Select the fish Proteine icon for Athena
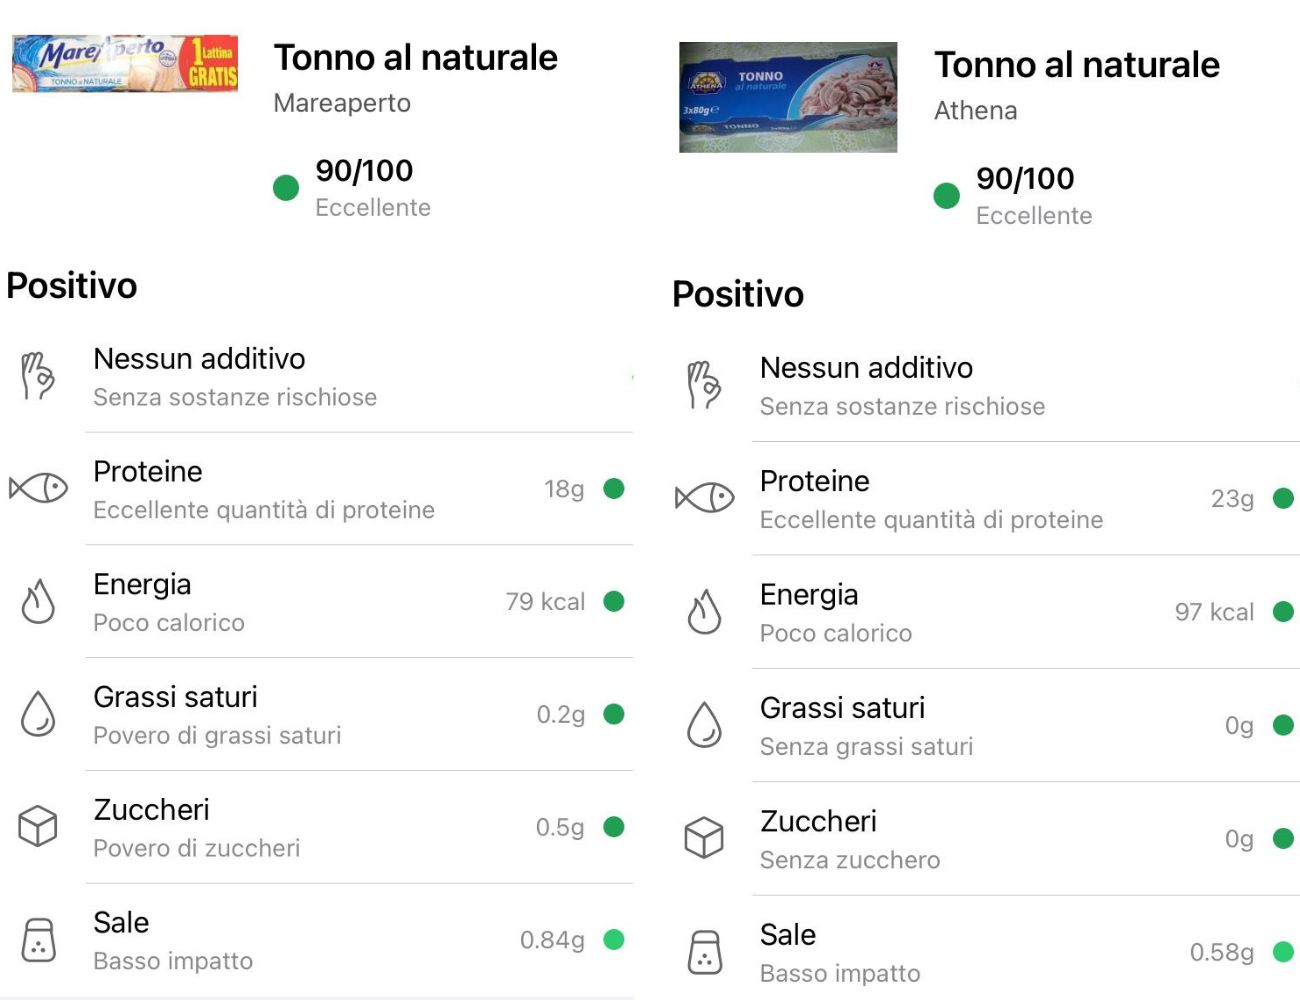 pyautogui.click(x=704, y=498)
